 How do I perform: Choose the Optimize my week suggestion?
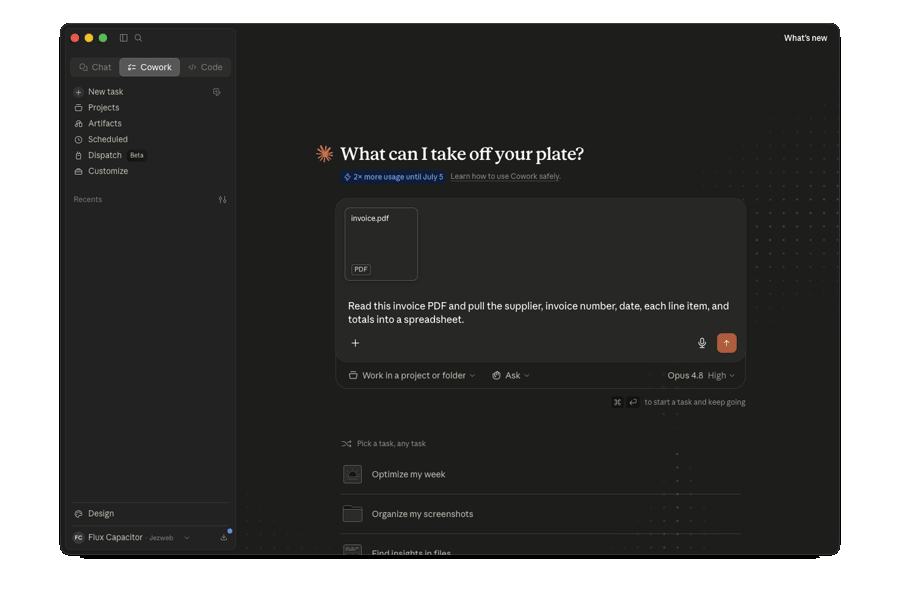point(540,474)
